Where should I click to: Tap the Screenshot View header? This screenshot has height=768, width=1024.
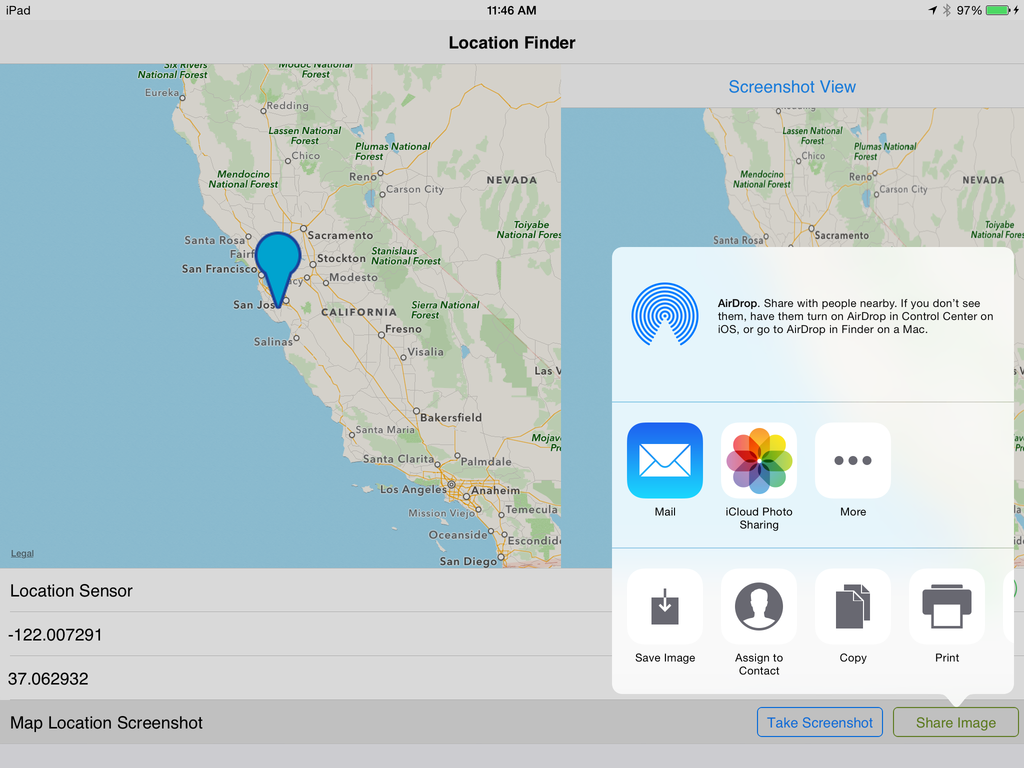[792, 87]
